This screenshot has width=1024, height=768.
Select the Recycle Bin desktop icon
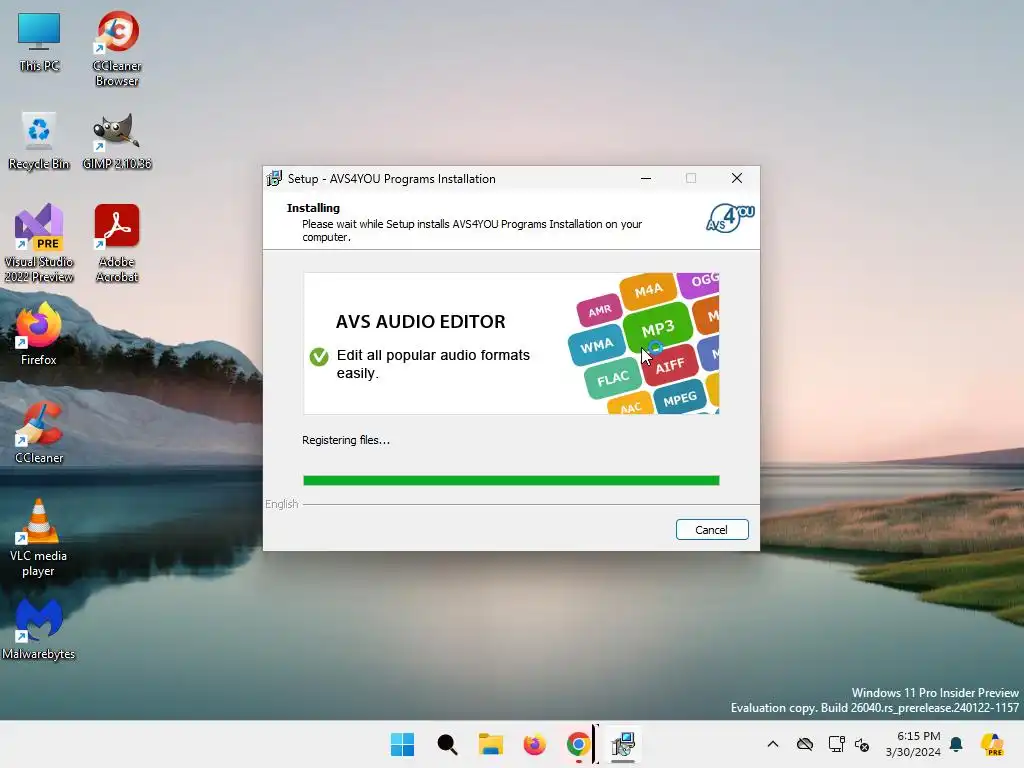tap(39, 141)
